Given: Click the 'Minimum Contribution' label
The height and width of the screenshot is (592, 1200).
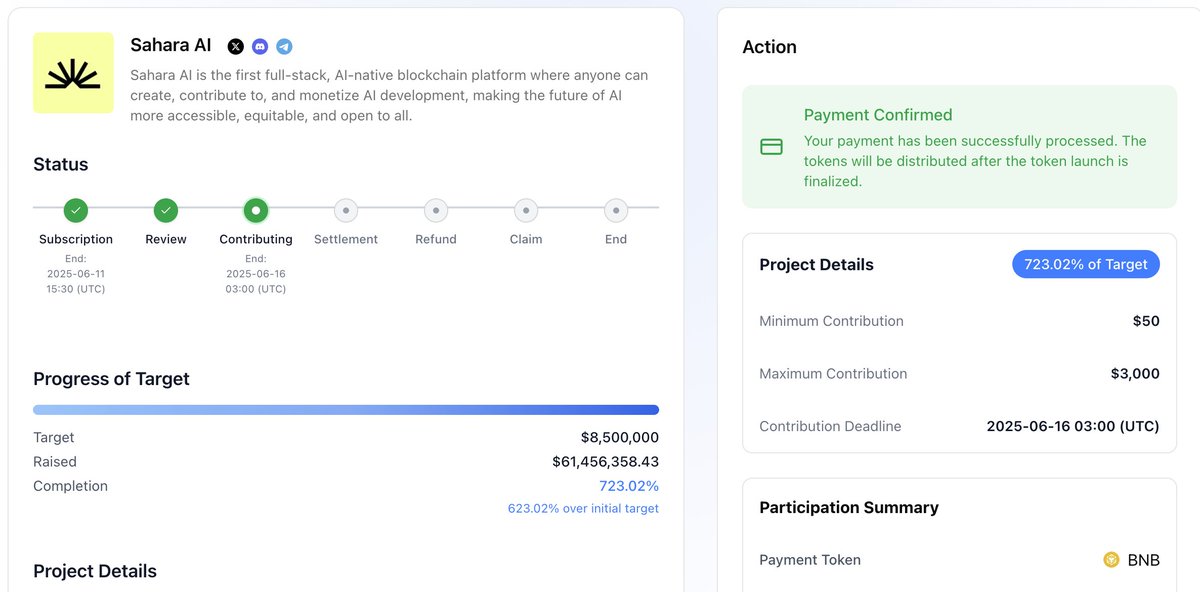Looking at the screenshot, I should click(831, 321).
